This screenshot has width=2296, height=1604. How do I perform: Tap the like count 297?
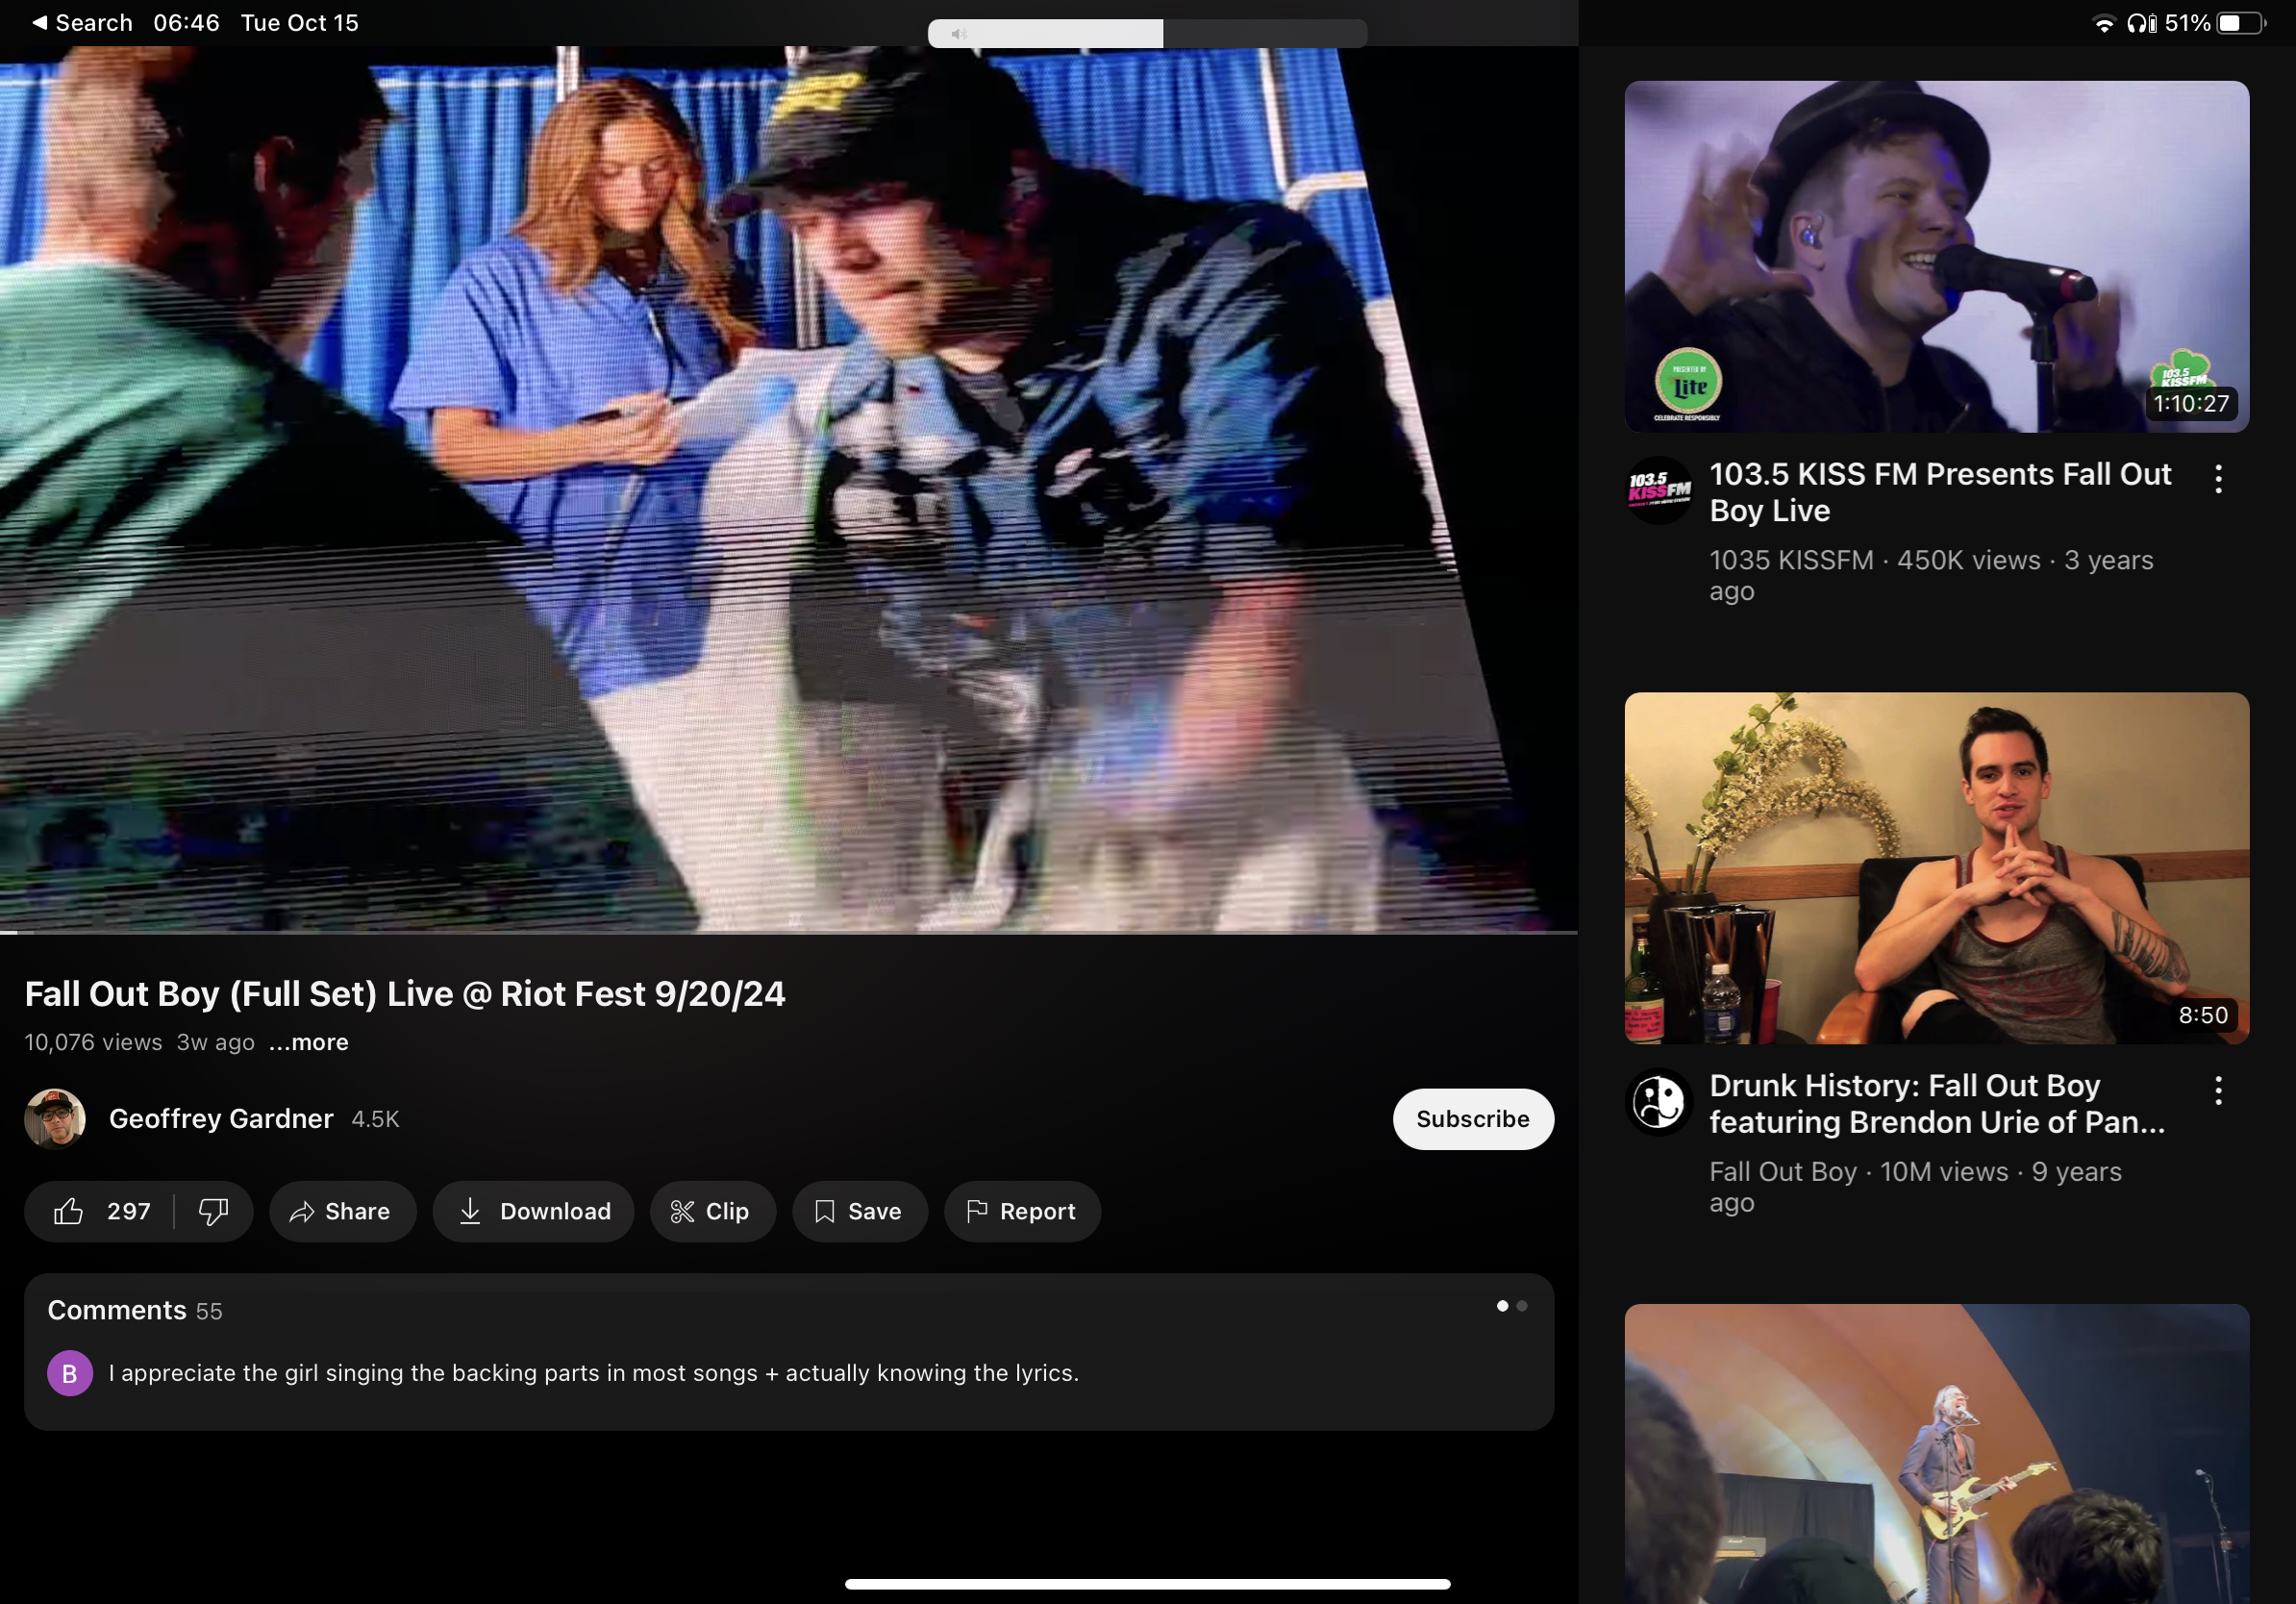click(129, 1211)
